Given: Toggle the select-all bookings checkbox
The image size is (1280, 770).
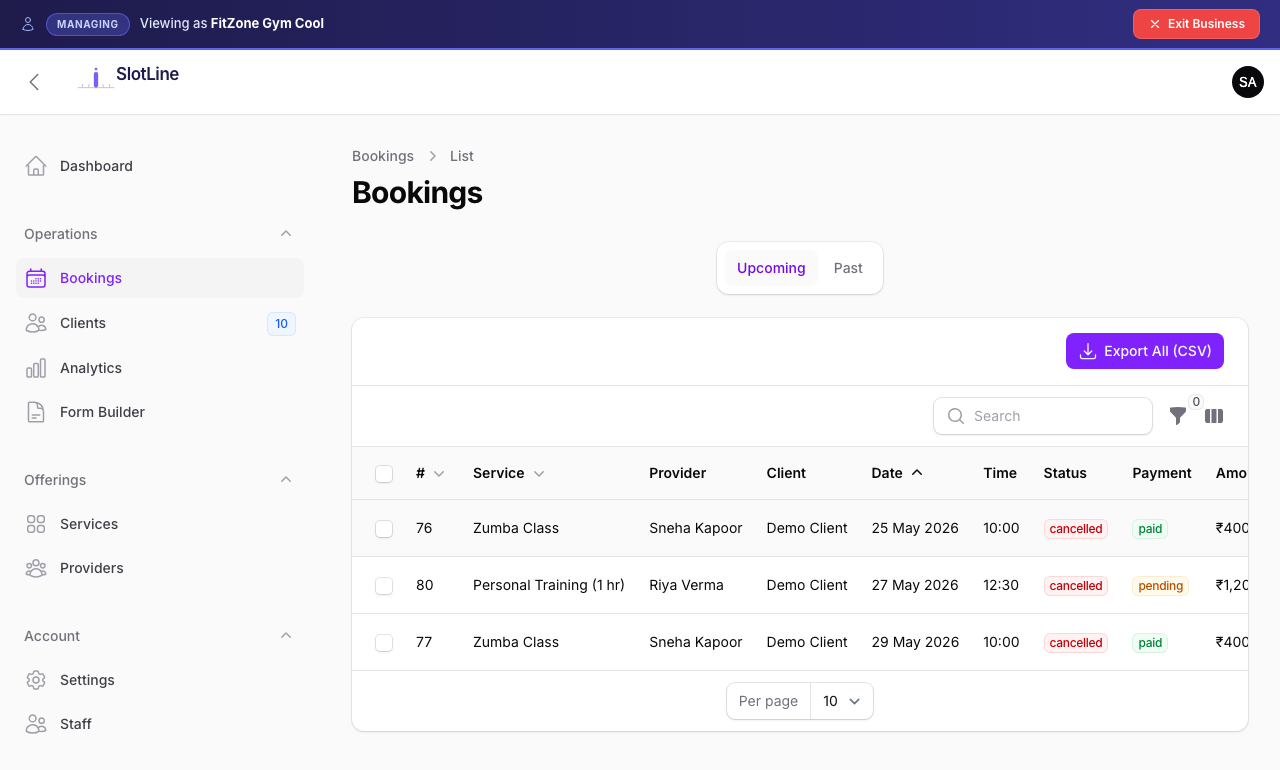Looking at the screenshot, I should point(384,474).
